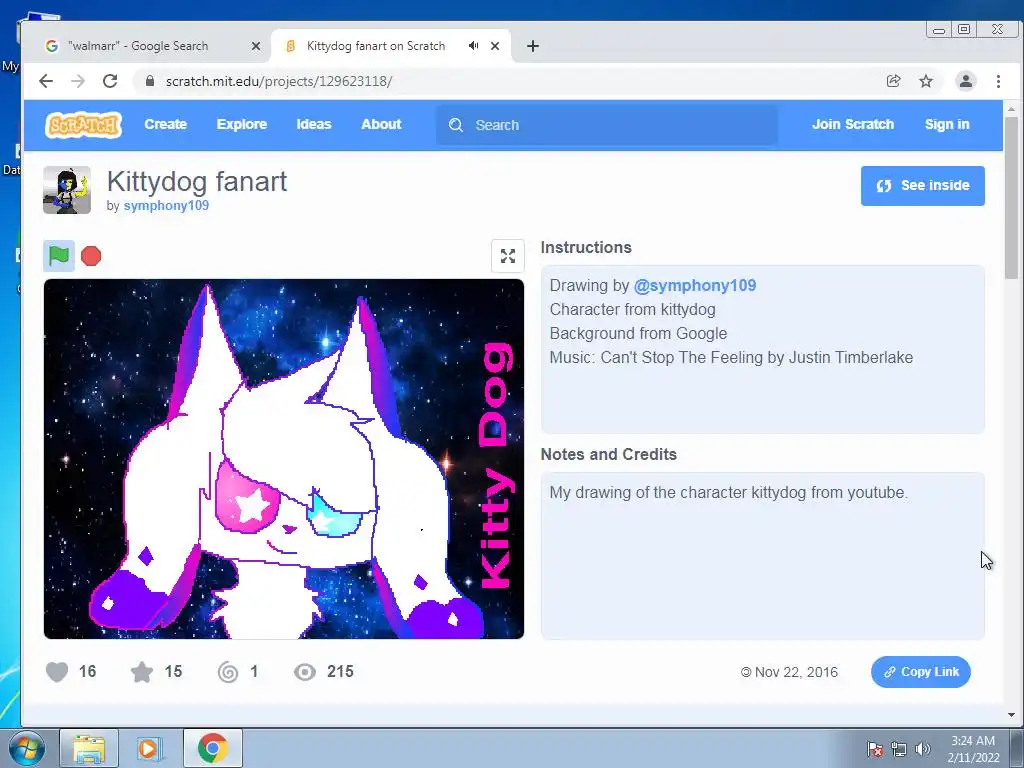Click the volume speaker tray icon

(x=923, y=749)
